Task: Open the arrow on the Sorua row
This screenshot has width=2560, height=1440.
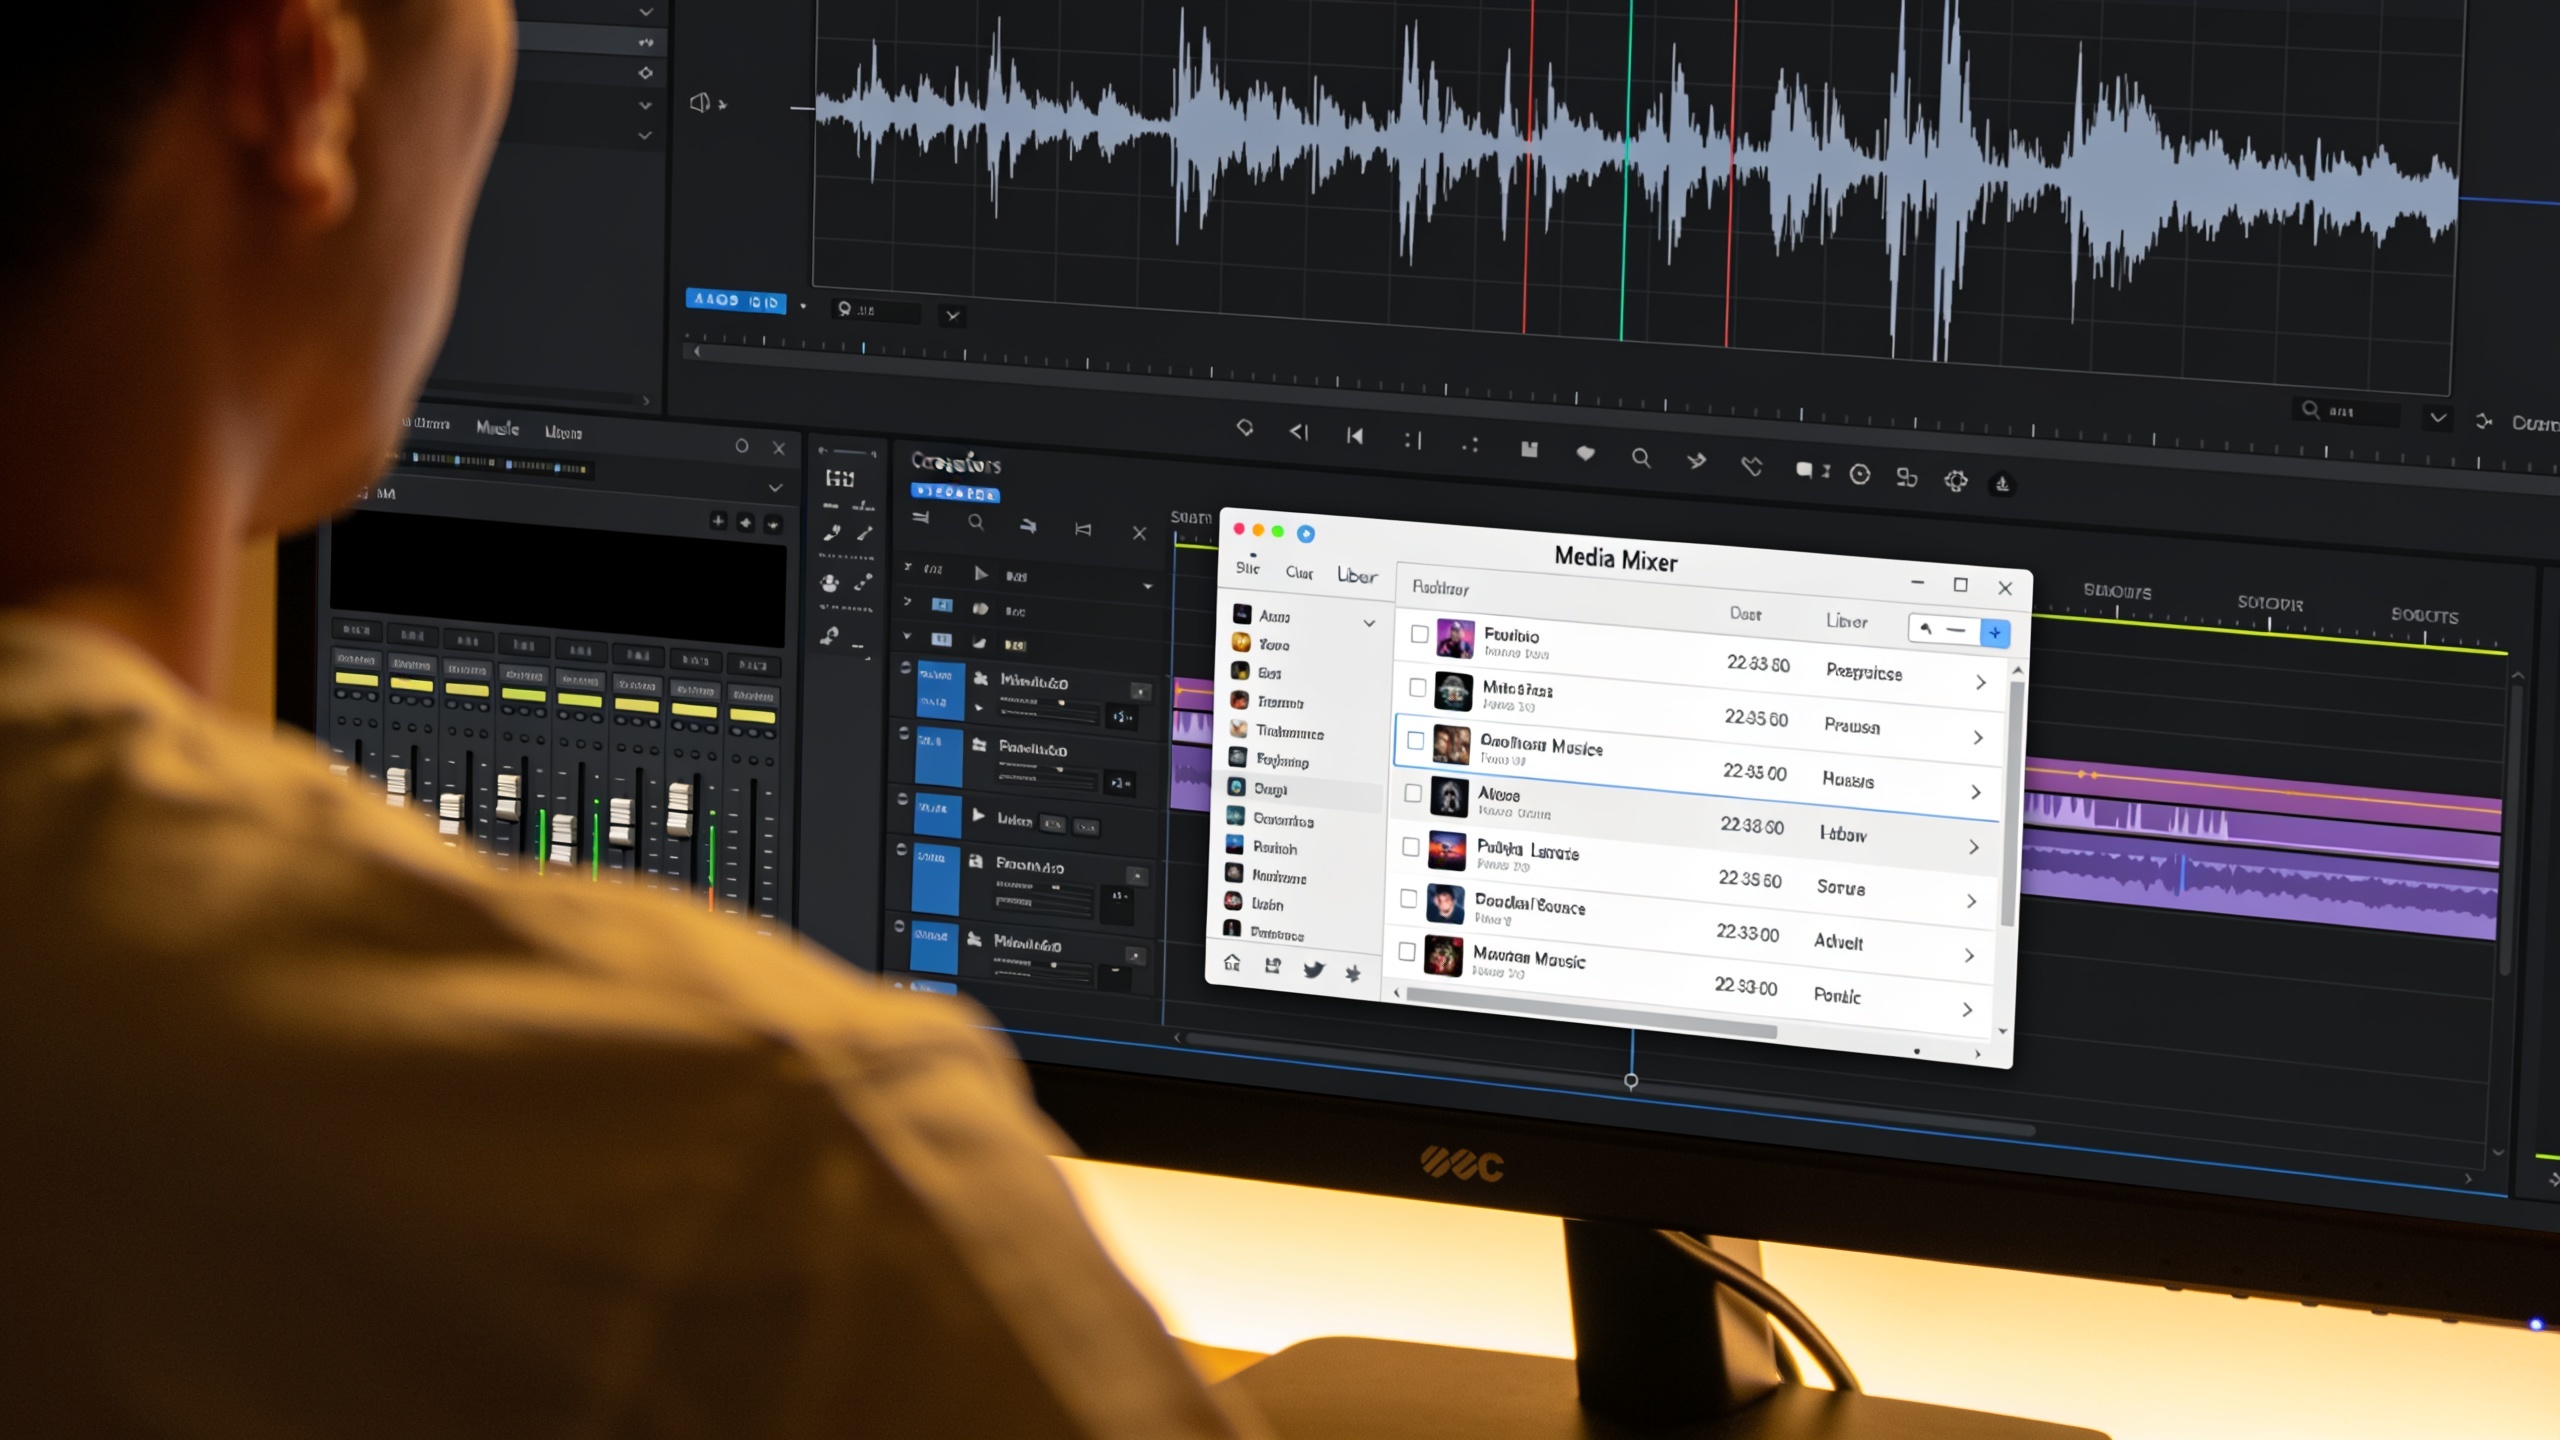Action: point(1971,901)
